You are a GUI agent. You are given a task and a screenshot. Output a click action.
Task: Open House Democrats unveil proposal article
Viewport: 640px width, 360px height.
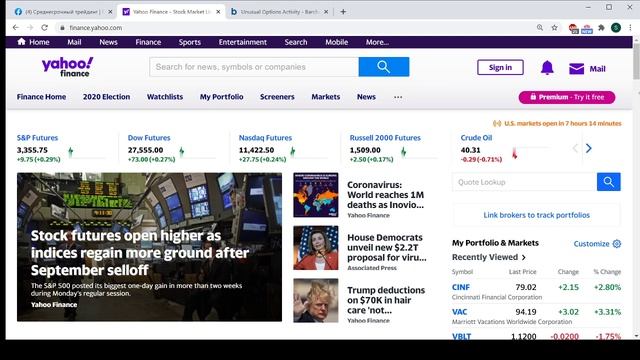[x=387, y=247]
